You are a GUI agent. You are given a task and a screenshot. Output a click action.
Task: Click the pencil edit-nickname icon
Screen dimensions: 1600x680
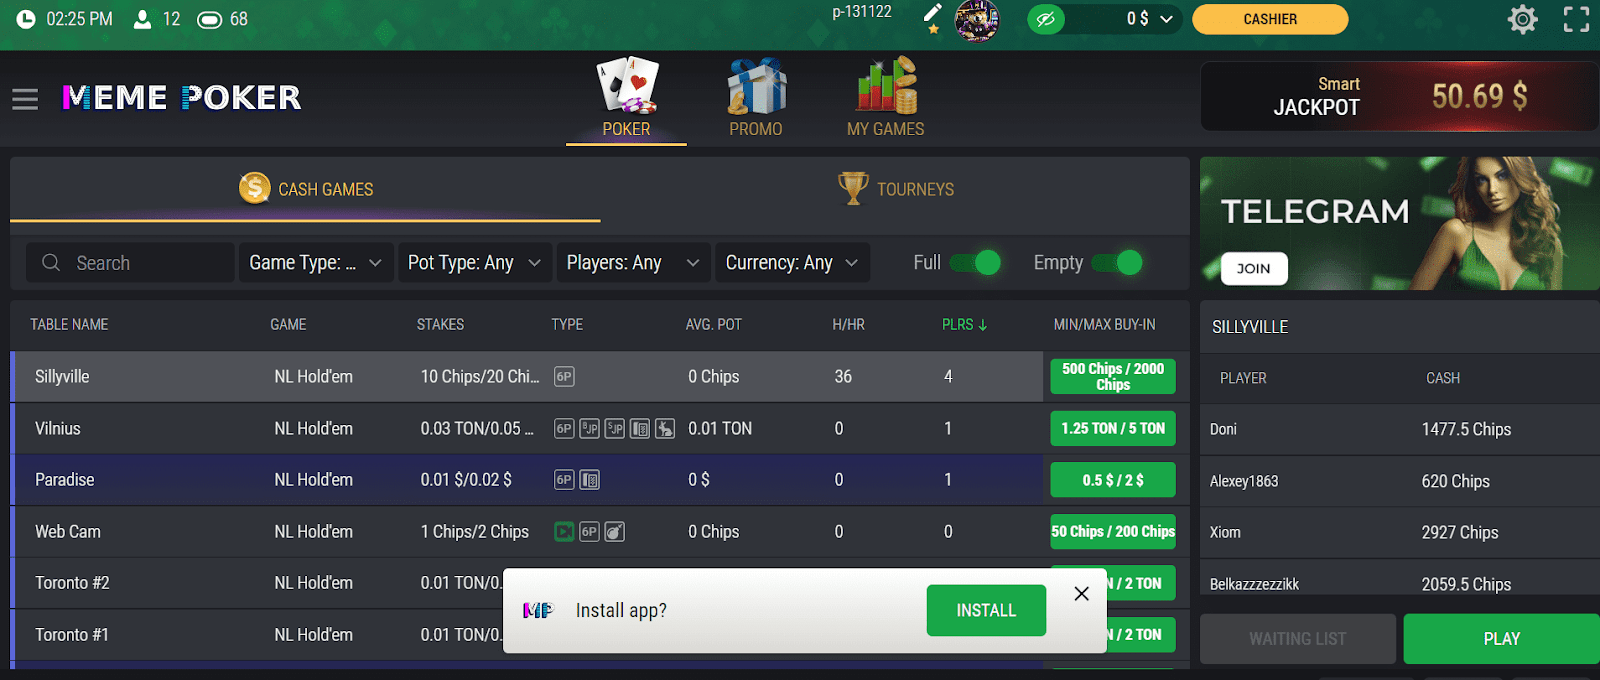[x=932, y=12]
